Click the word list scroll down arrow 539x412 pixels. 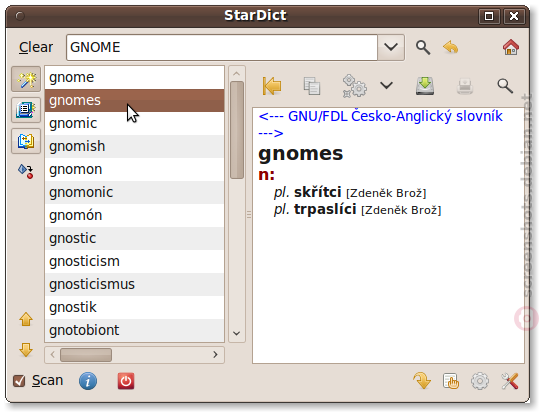coord(236,333)
